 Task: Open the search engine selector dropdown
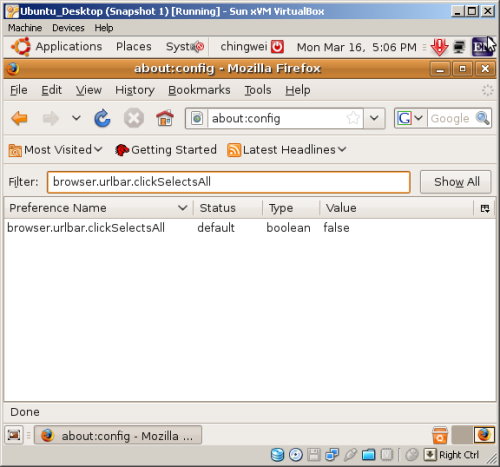click(x=418, y=118)
